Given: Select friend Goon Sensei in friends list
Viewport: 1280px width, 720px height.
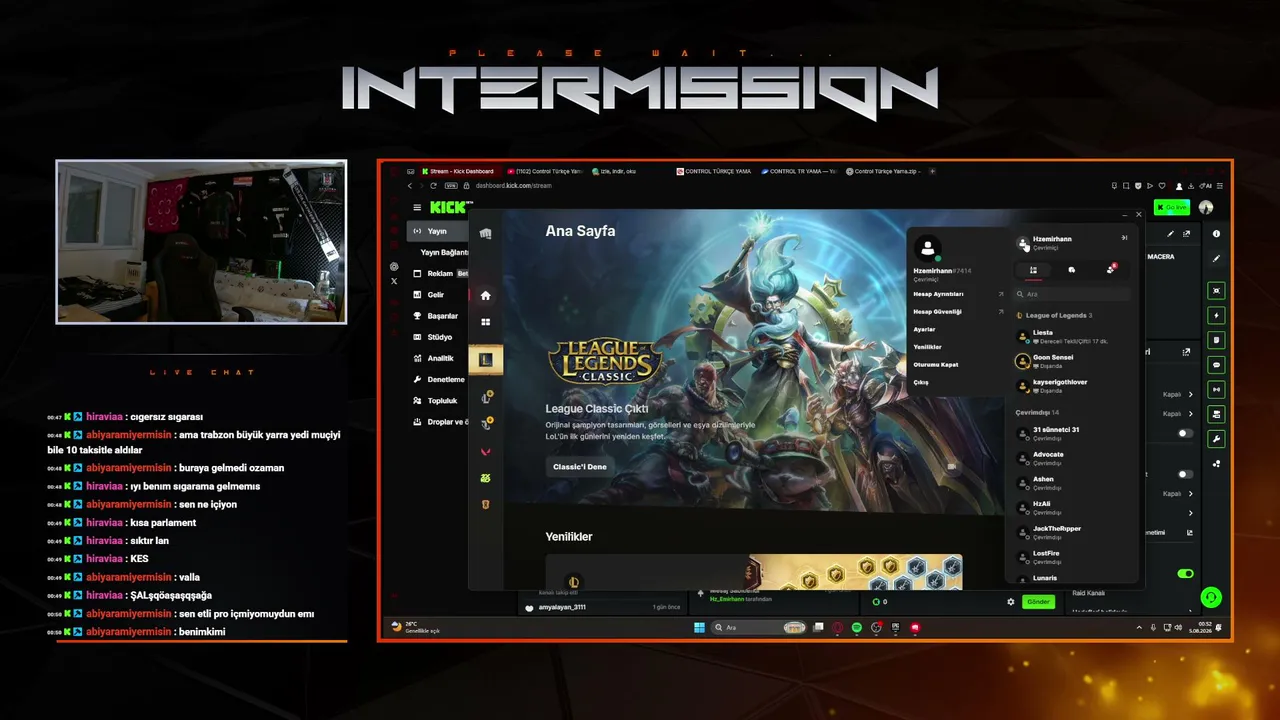Looking at the screenshot, I should 1072,361.
